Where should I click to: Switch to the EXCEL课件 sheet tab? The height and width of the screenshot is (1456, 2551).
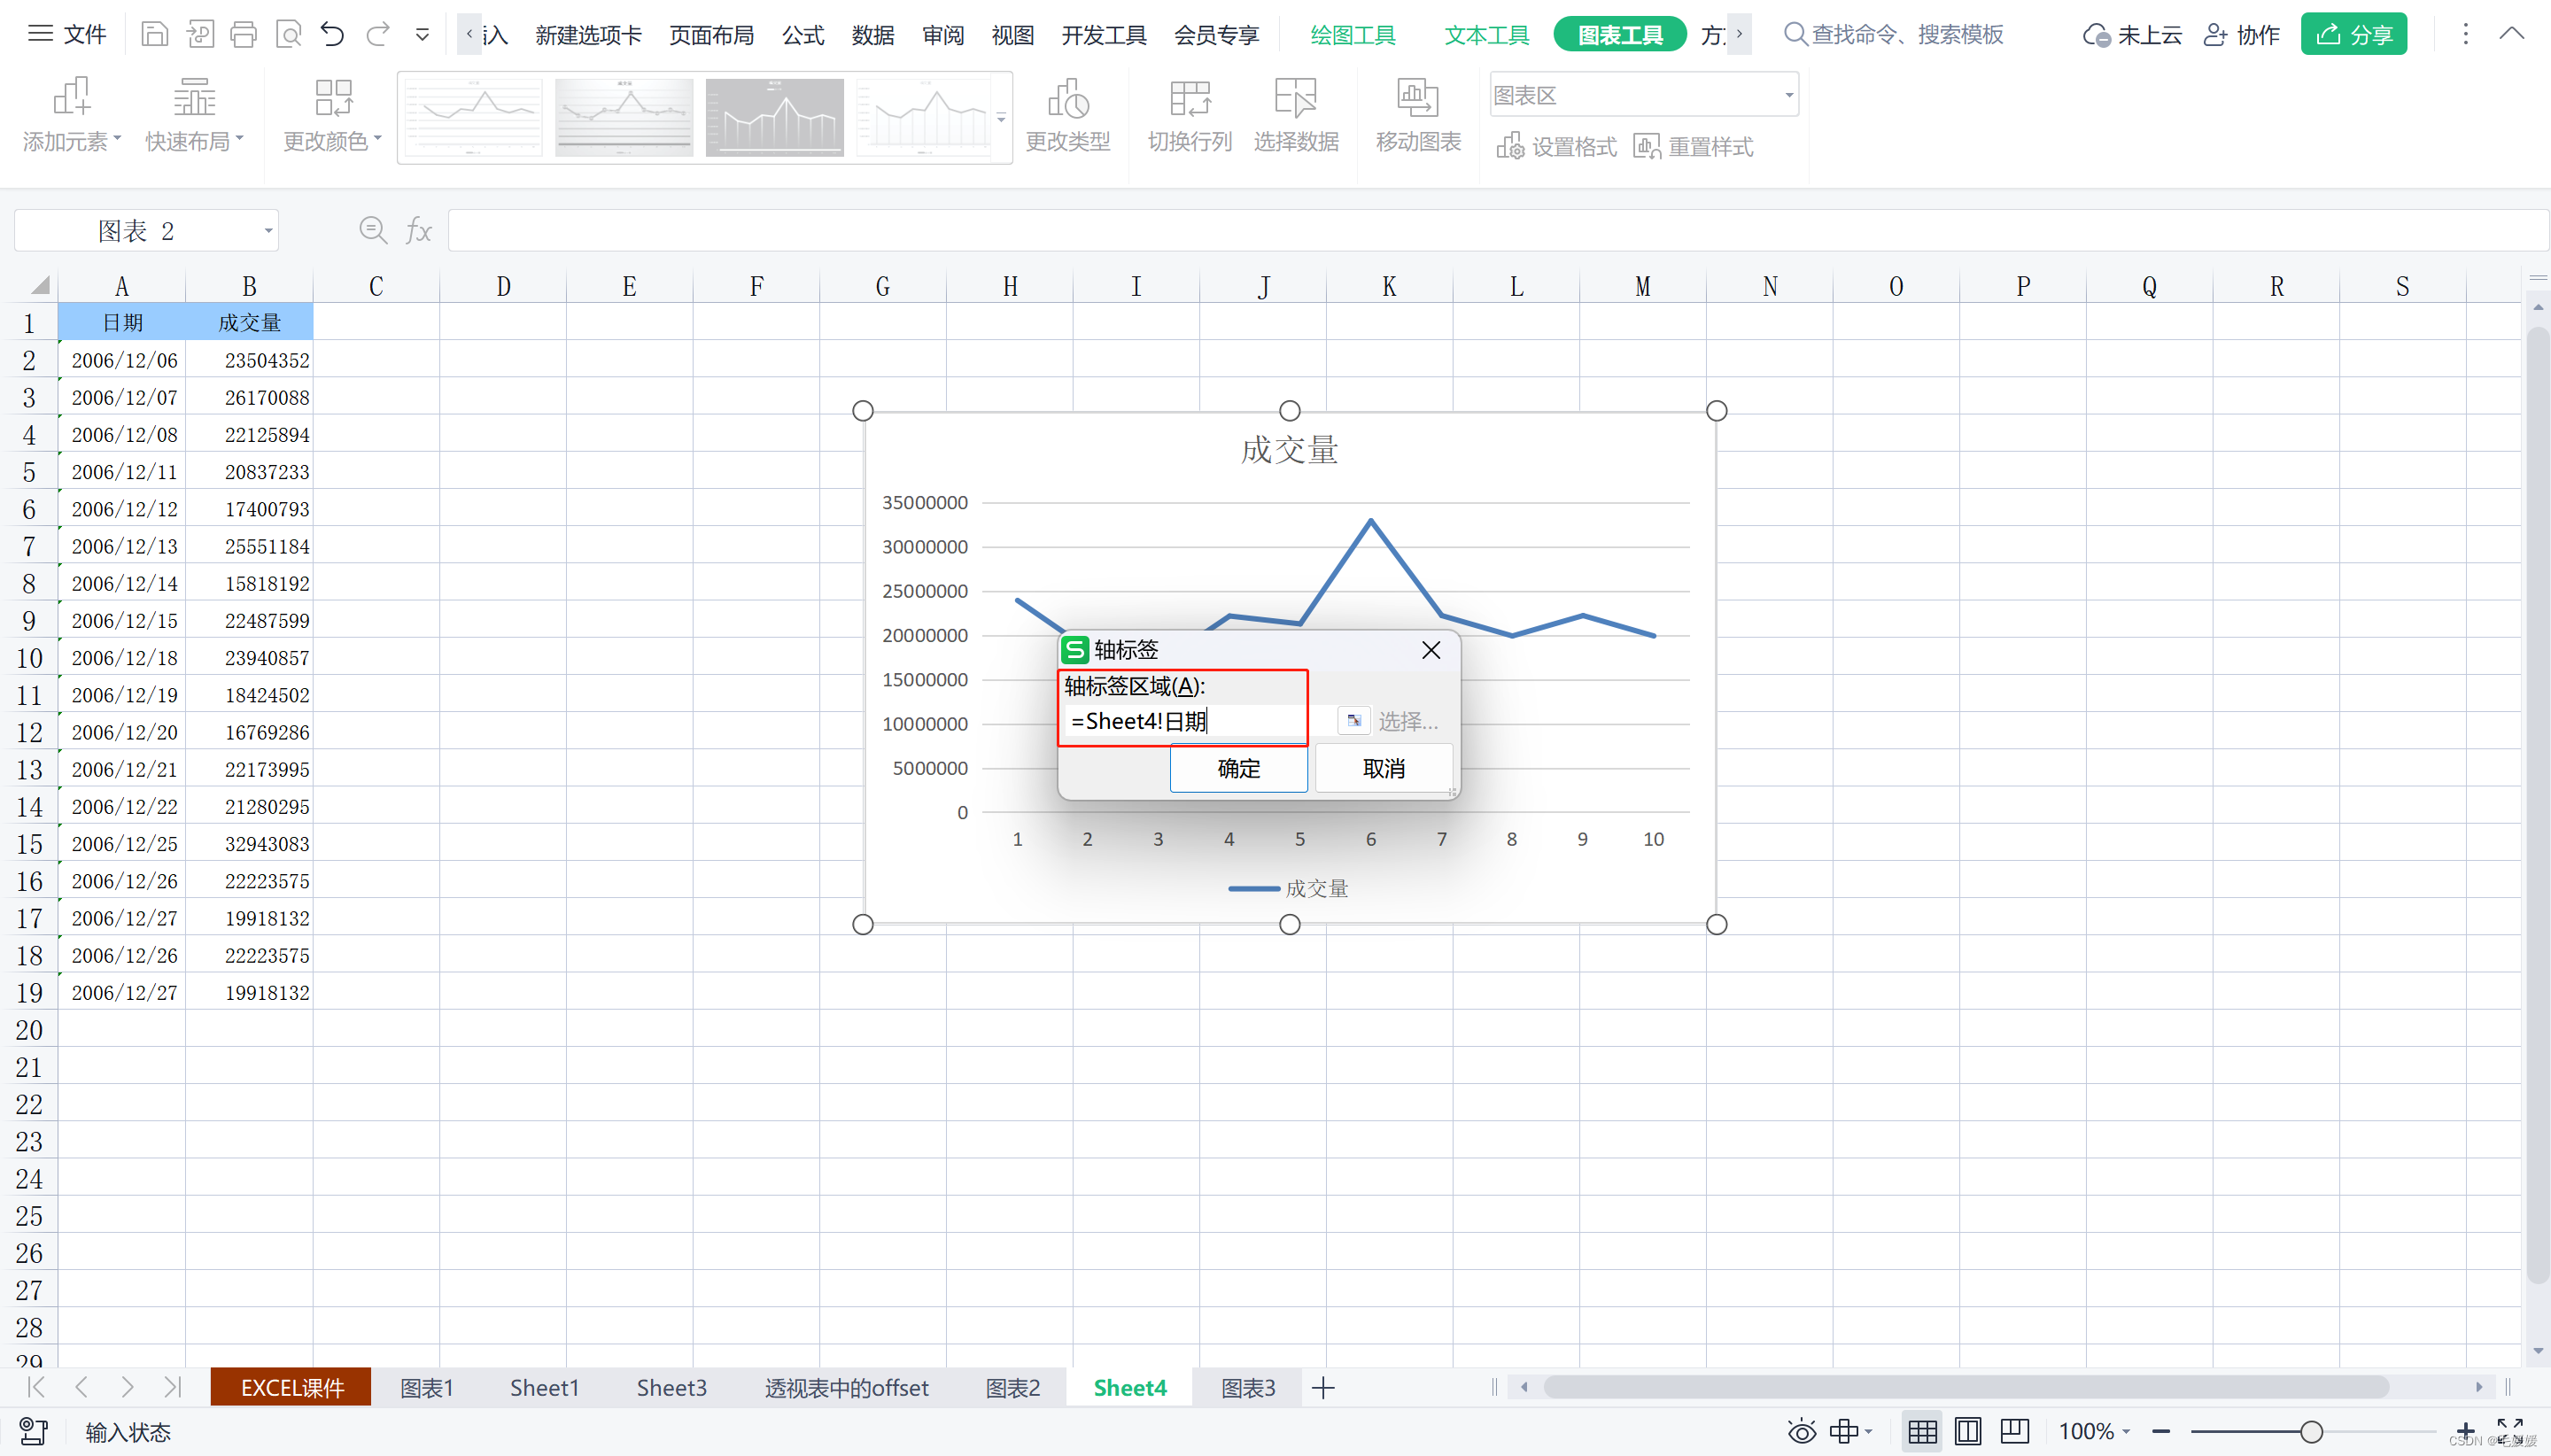(291, 1388)
